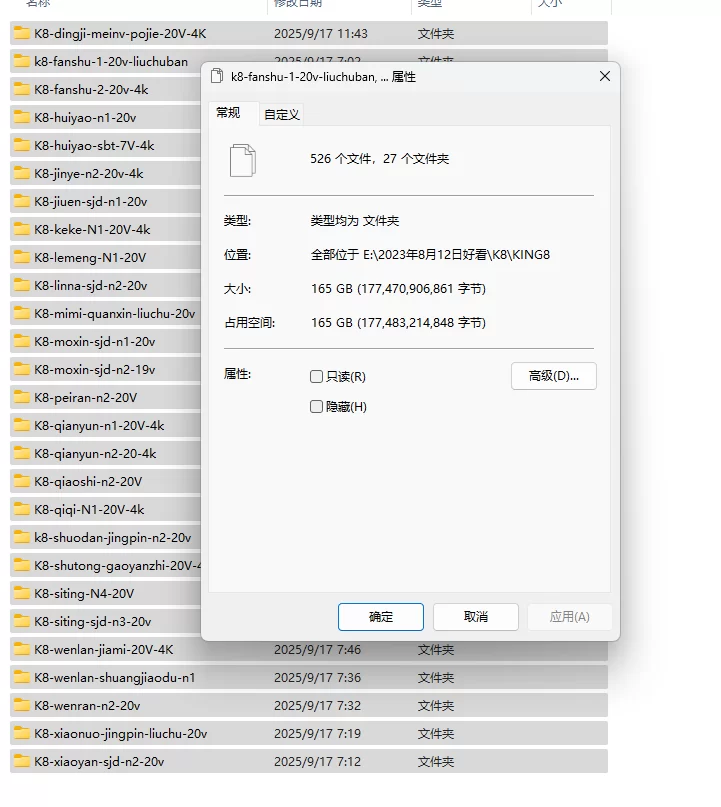Viewport: 721px width, 807px height.
Task: Select the K8-wenlan-jiami-20V-4K folder row
Action: pyautogui.click(x=103, y=650)
